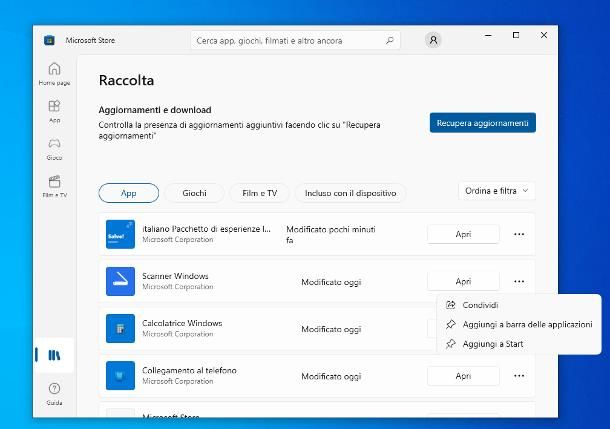Select the Raccolta library icon in sidebar
610x429 pixels.
pyautogui.click(x=54, y=355)
